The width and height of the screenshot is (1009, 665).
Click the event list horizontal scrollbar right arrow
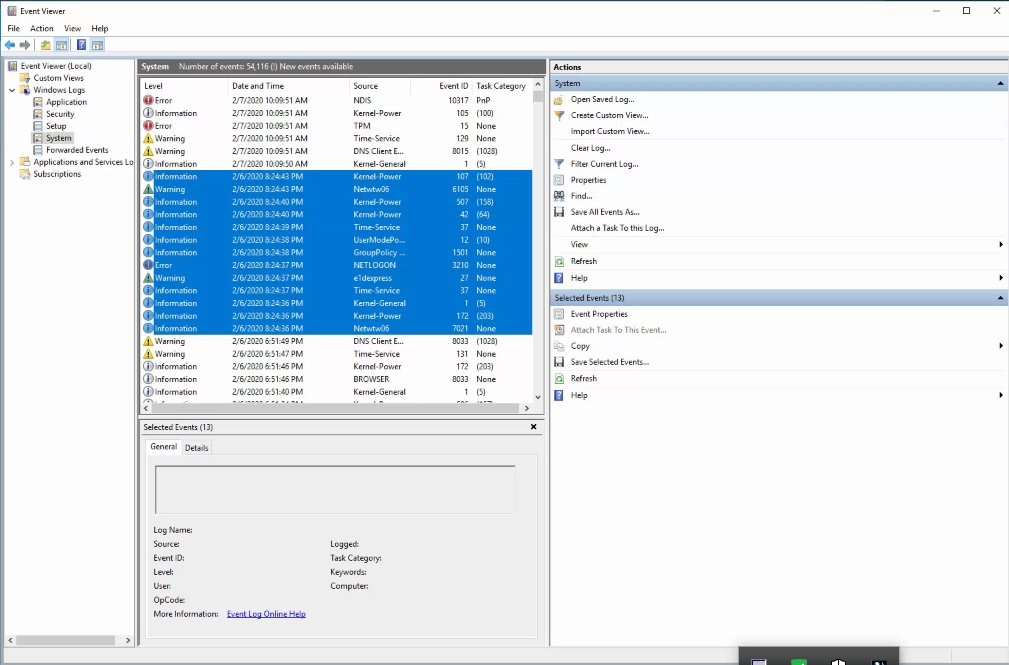coord(526,408)
